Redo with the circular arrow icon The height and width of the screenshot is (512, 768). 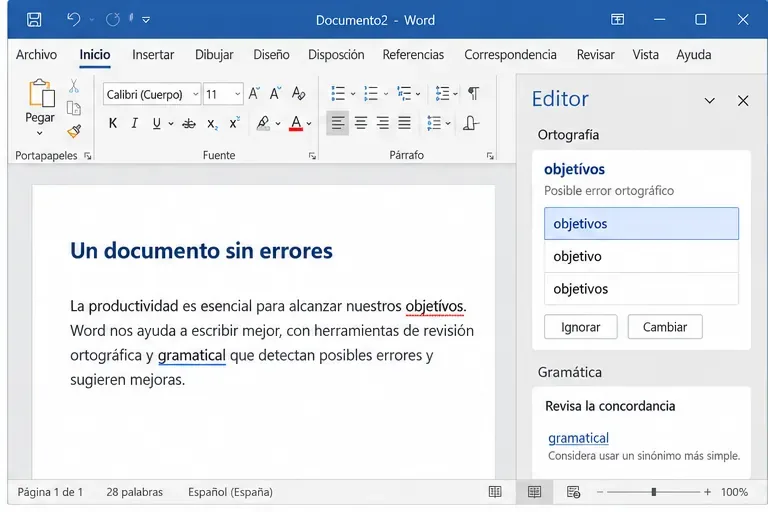pyautogui.click(x=113, y=20)
